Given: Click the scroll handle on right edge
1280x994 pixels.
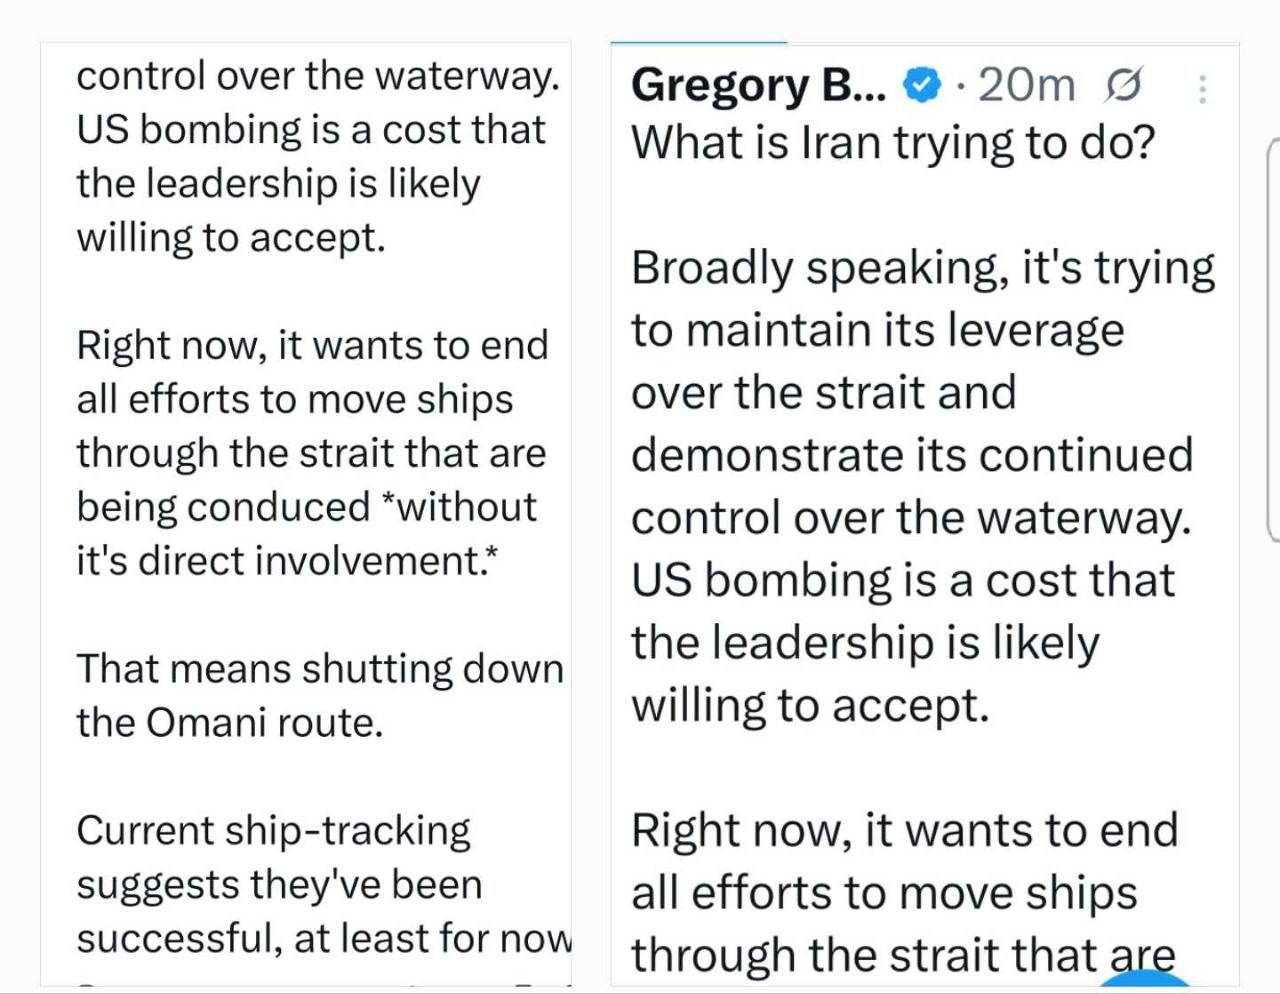Looking at the screenshot, I should pyautogui.click(x=1272, y=340).
